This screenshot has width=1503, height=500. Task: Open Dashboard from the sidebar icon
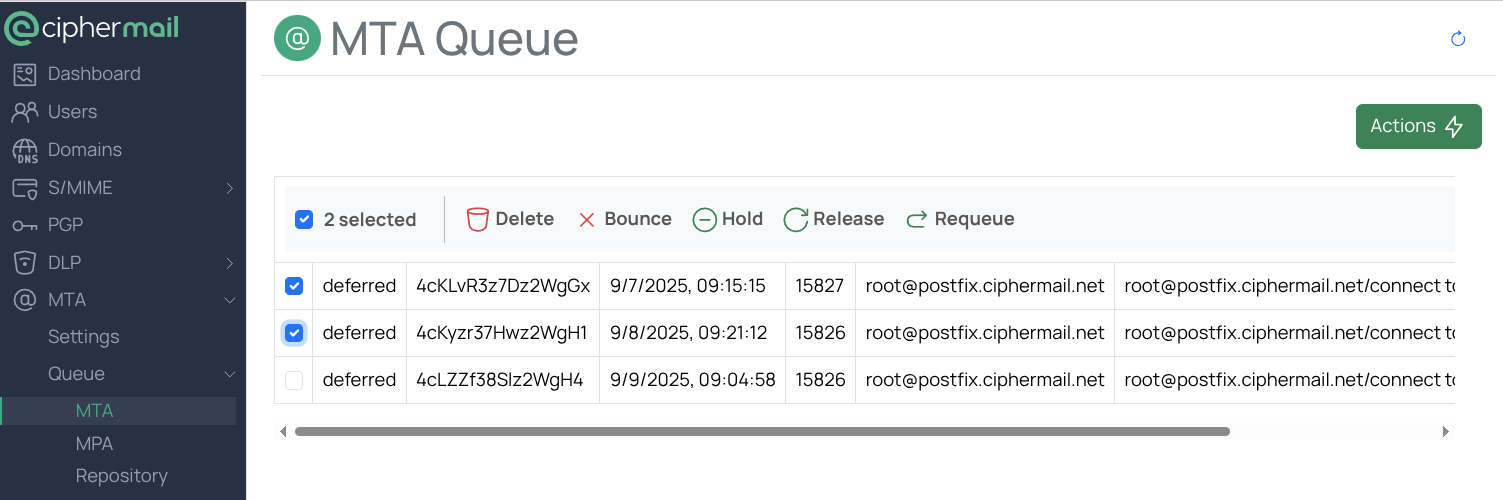click(x=24, y=74)
